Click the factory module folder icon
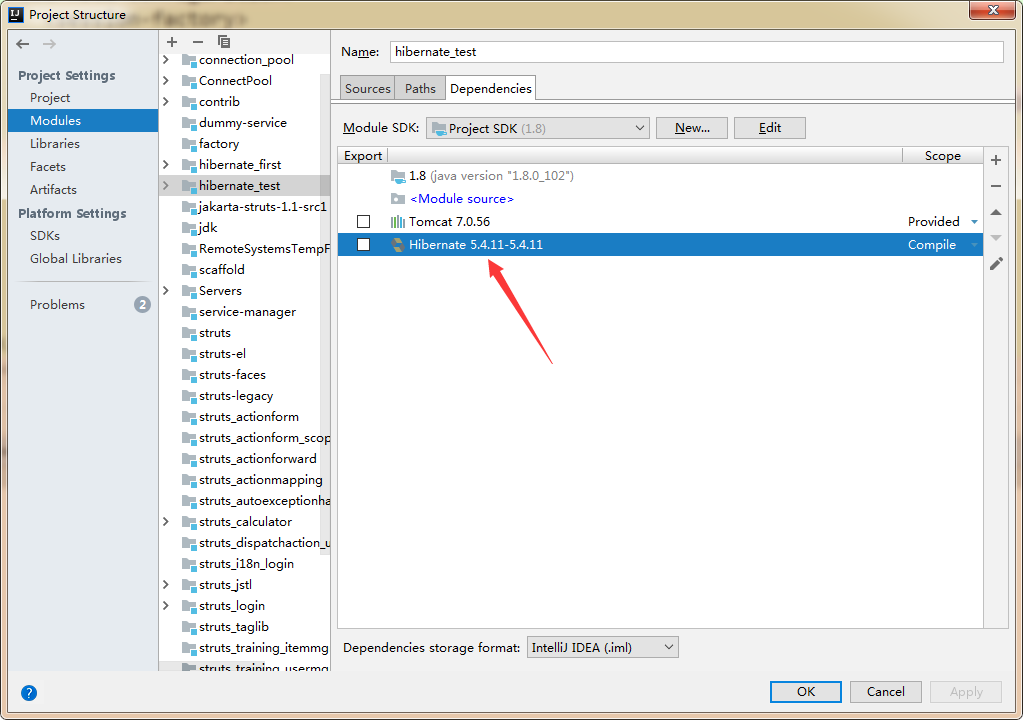 click(189, 144)
